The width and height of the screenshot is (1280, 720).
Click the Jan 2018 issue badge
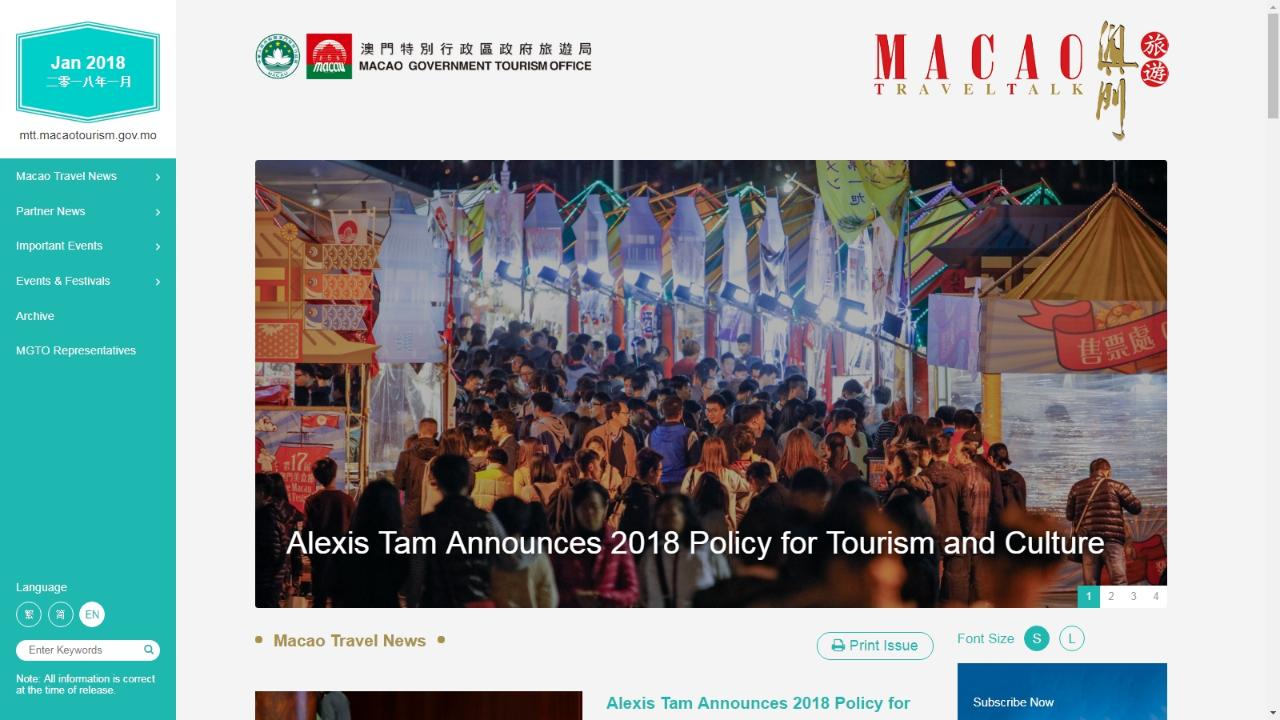88,72
